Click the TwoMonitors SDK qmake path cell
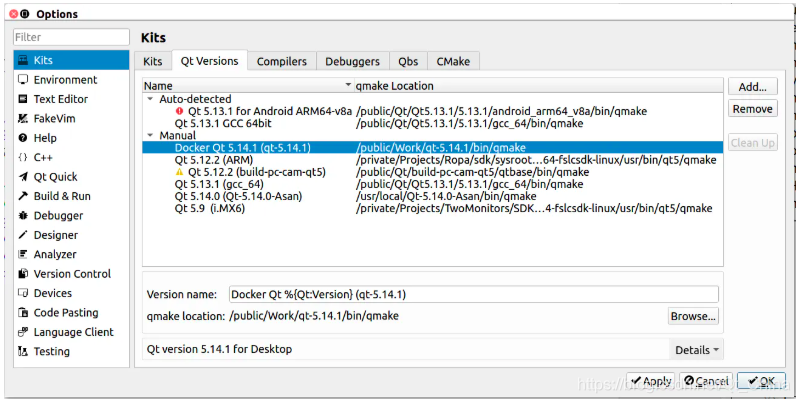This screenshot has width=800, height=403. pos(534,209)
